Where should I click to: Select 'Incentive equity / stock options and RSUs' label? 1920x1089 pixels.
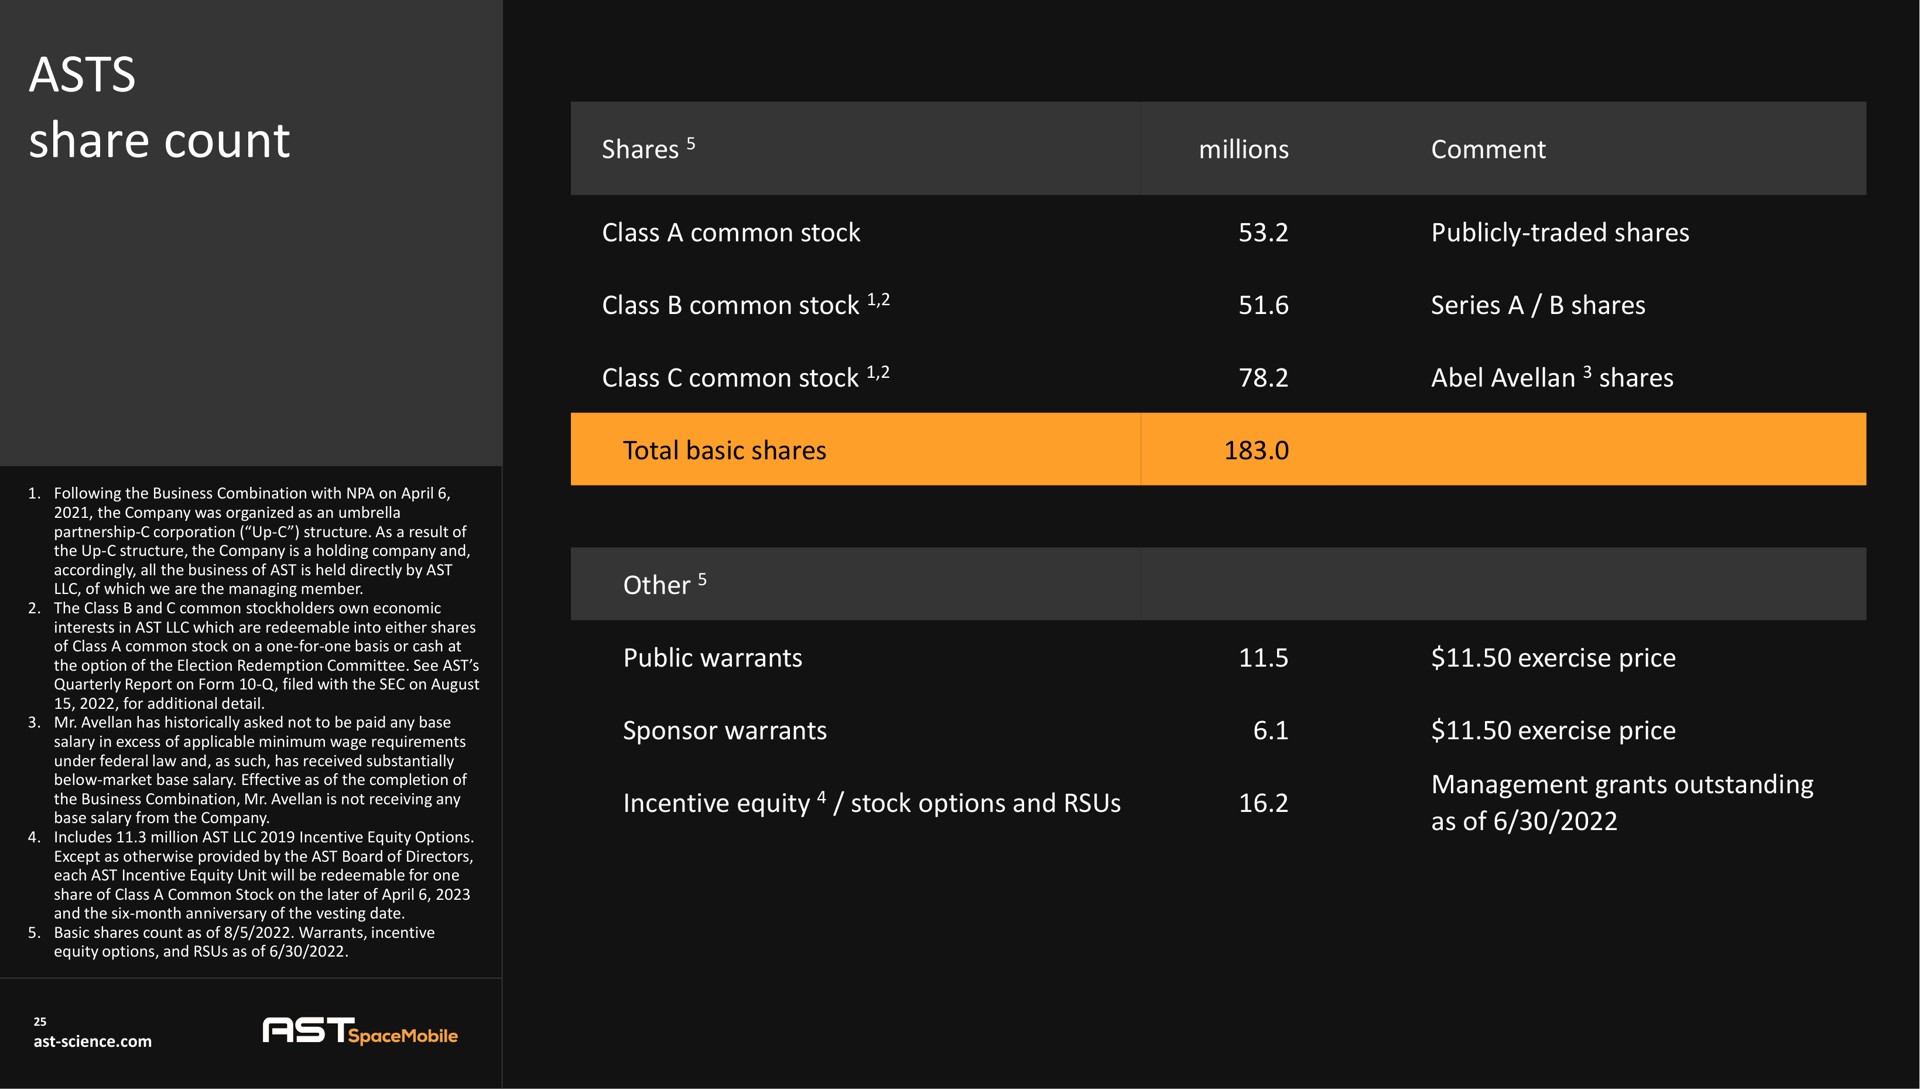872,803
